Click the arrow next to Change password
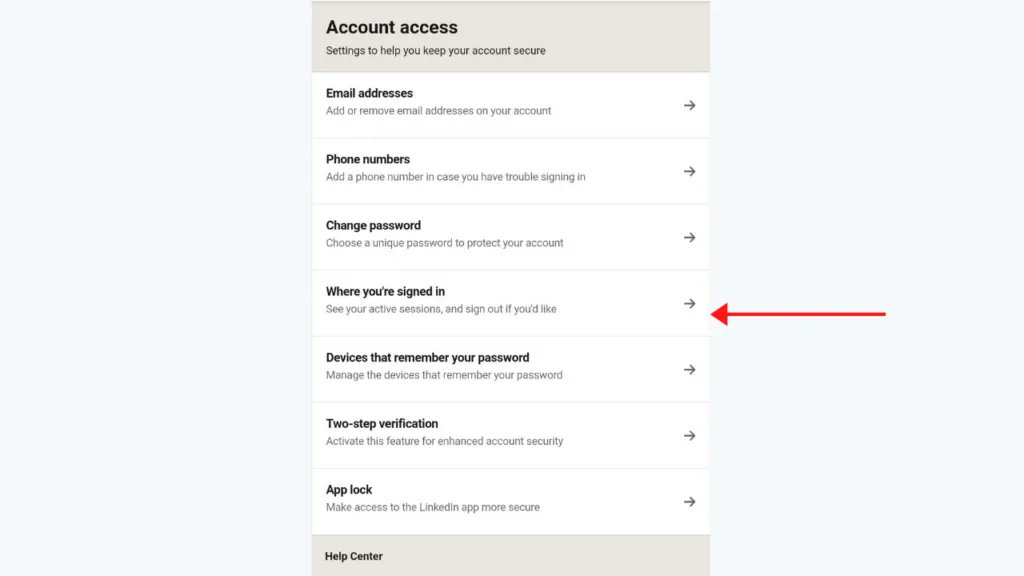Image resolution: width=1024 pixels, height=576 pixels. (x=690, y=237)
